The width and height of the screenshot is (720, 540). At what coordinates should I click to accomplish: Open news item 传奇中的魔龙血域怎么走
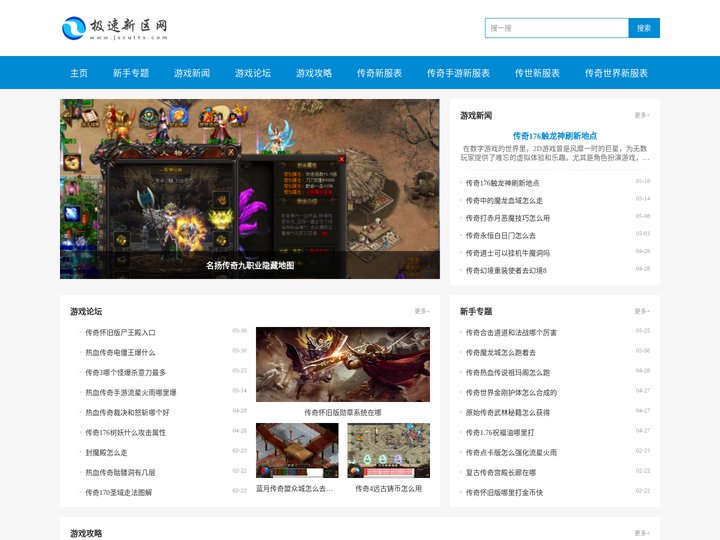click(504, 201)
